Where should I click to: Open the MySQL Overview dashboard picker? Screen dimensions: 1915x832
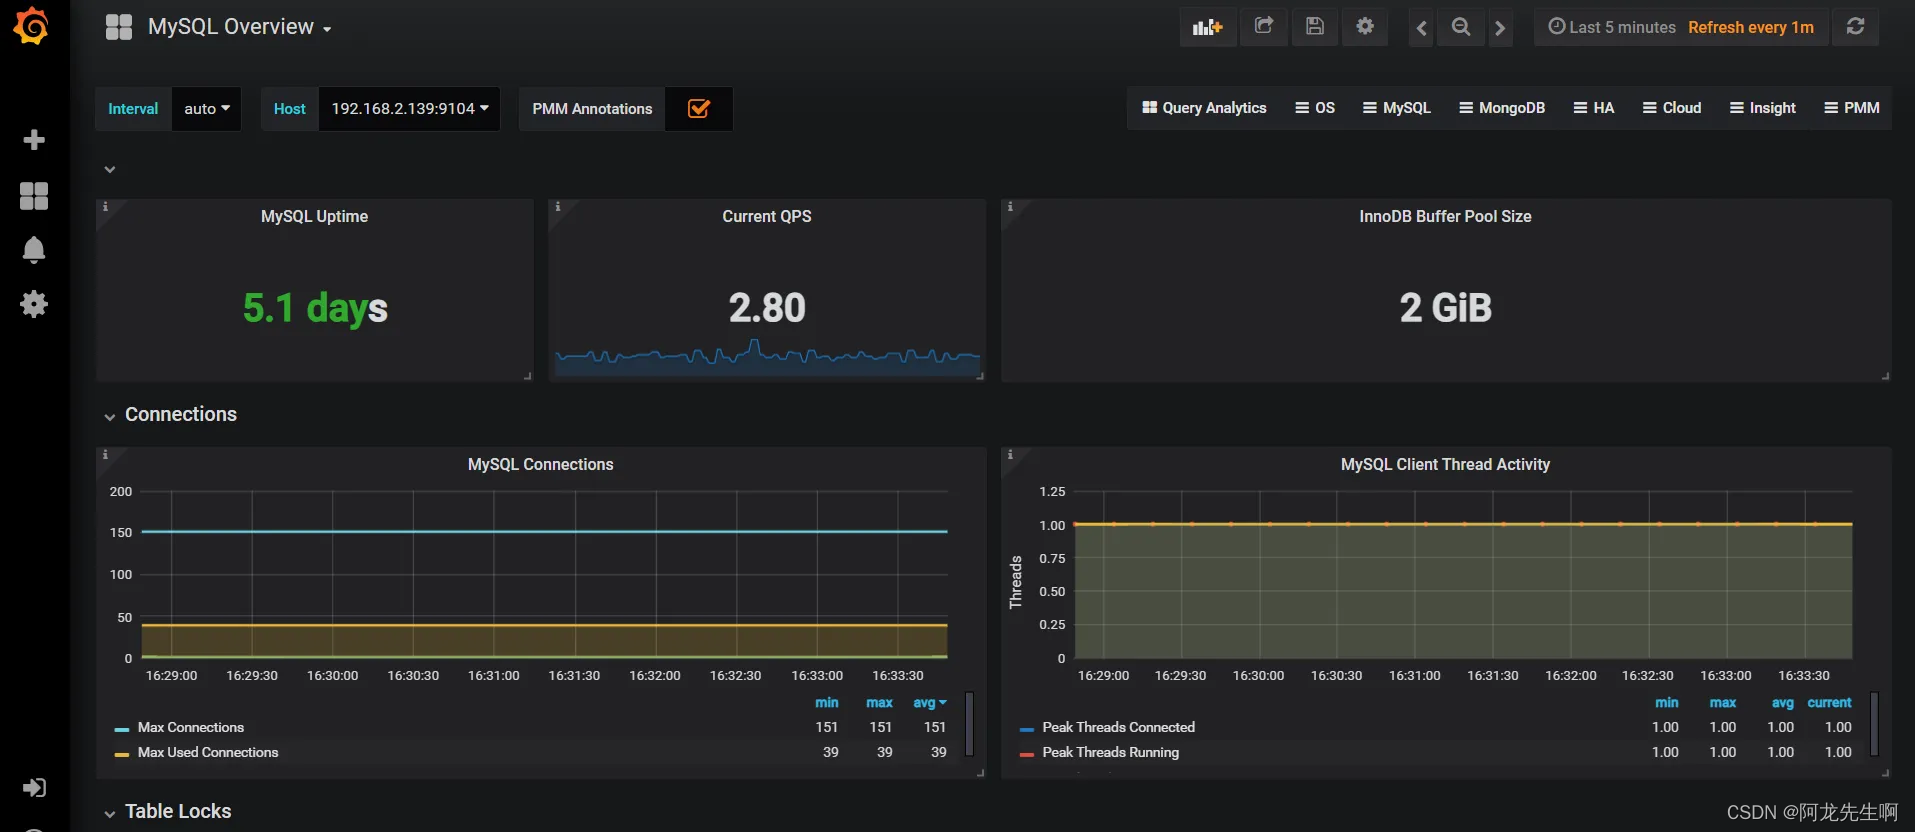(x=240, y=27)
